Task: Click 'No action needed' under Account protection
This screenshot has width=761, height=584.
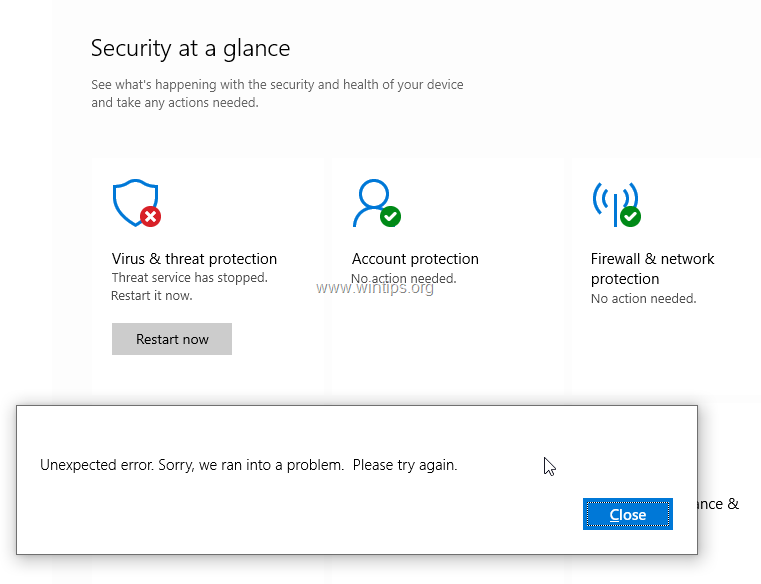Action: 404,279
